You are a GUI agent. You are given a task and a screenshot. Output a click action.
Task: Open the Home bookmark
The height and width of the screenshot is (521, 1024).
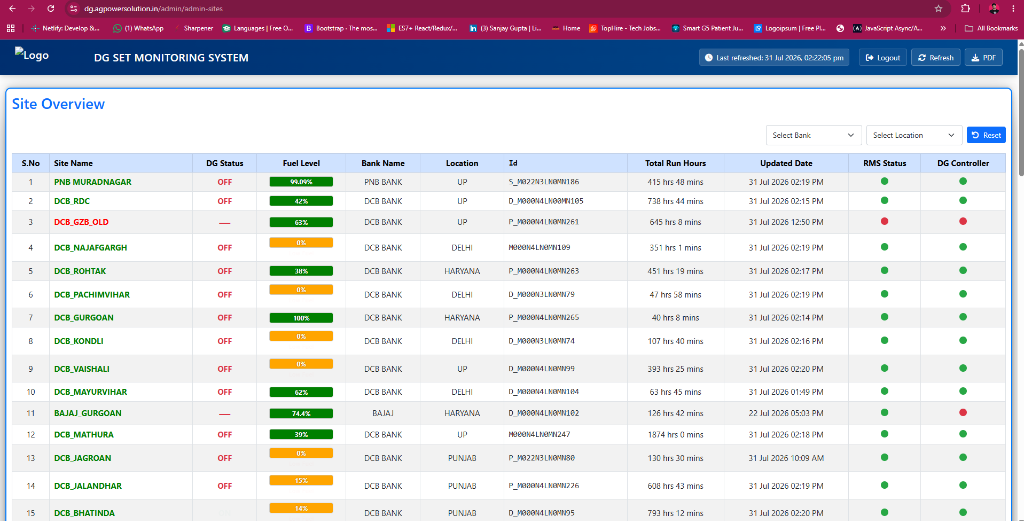click(x=566, y=28)
